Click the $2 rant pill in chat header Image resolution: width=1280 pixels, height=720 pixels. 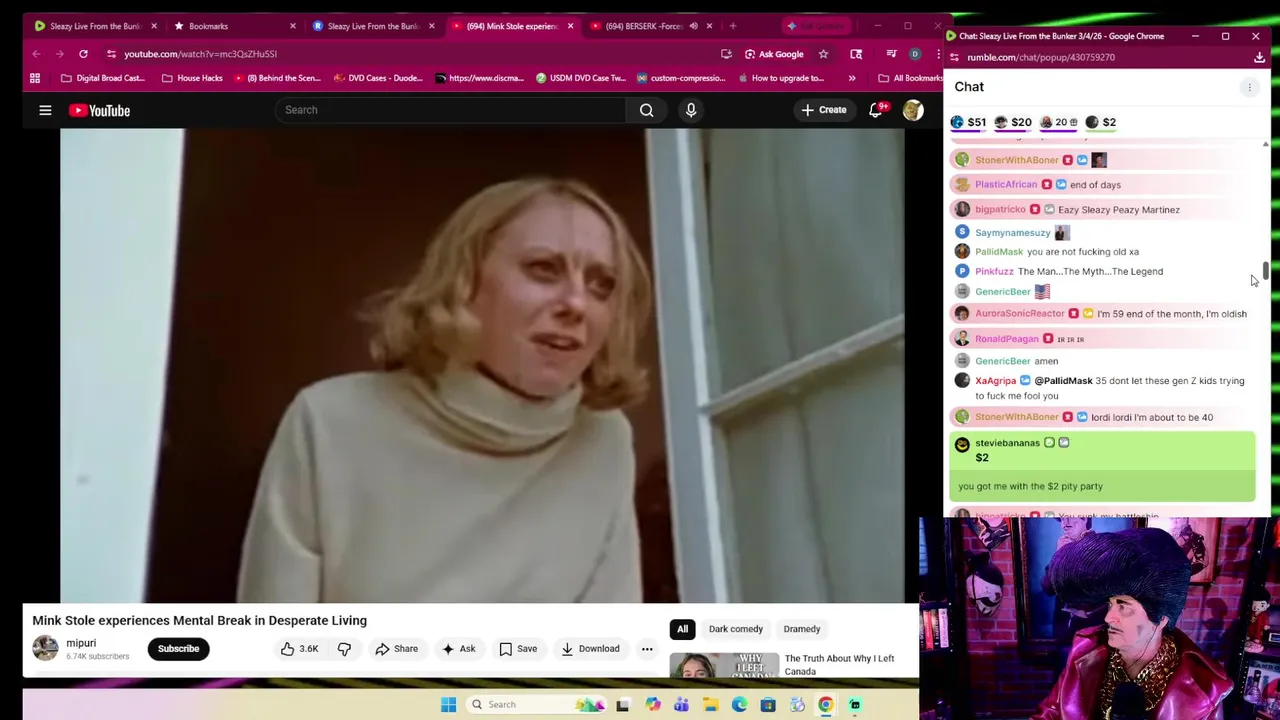pos(1101,122)
